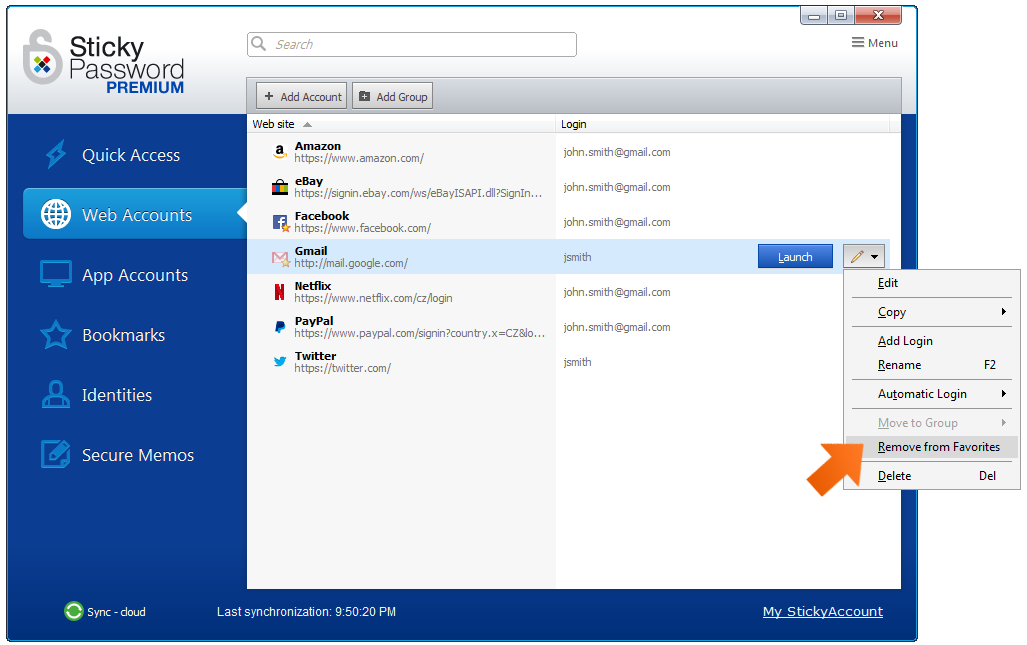Click the Gmail envelope favicon
This screenshot has height=645, width=1027.
tap(280, 258)
